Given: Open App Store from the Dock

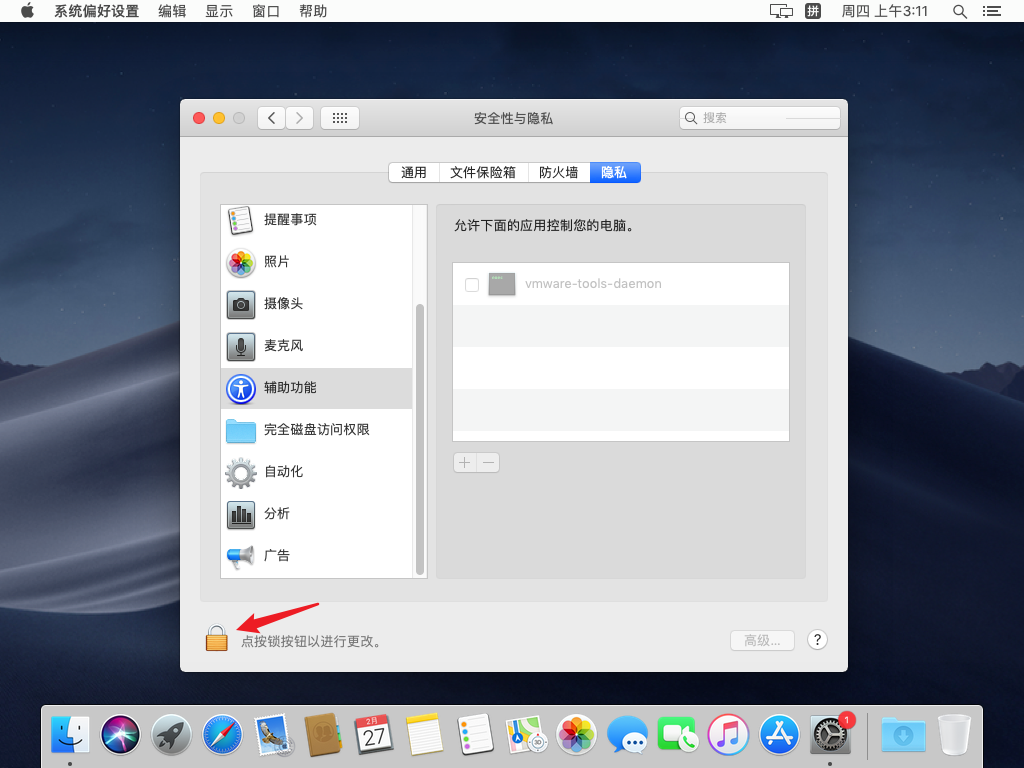Looking at the screenshot, I should tap(779, 735).
